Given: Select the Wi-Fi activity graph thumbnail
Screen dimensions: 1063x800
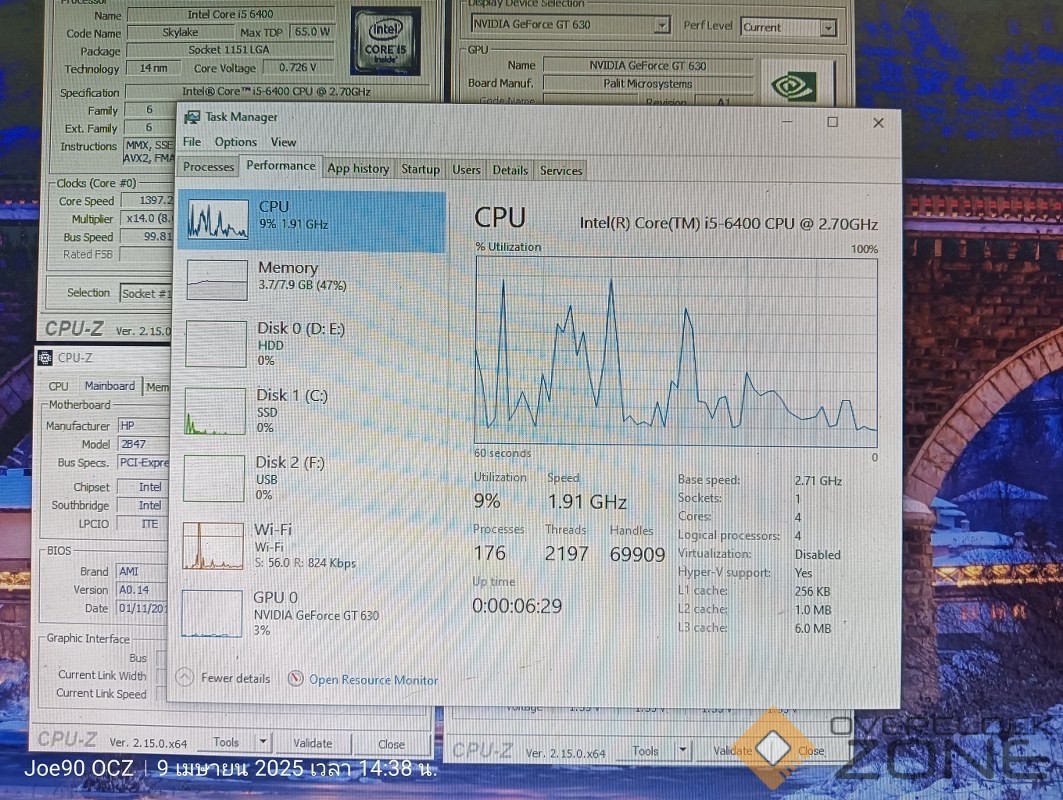Looking at the screenshot, I should (213, 546).
